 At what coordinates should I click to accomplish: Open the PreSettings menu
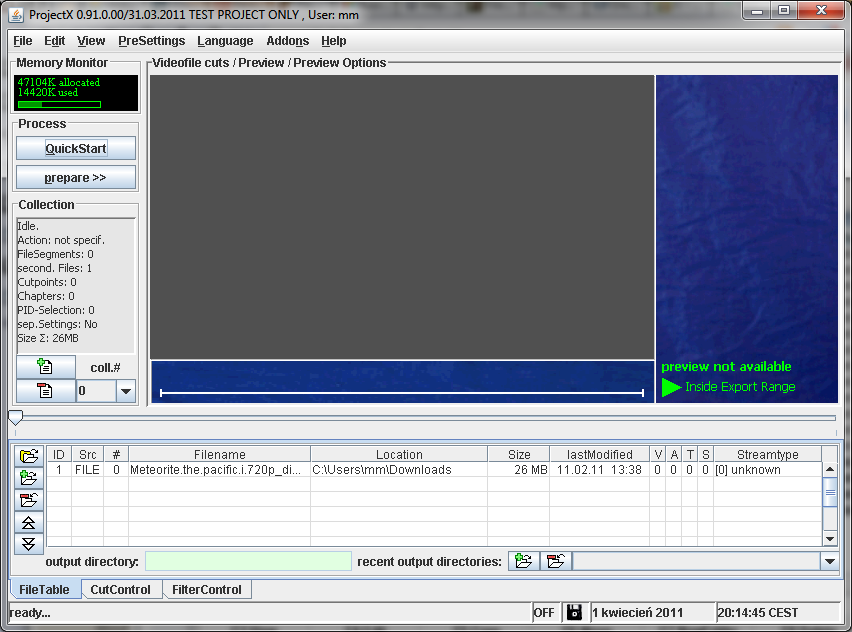(152, 41)
